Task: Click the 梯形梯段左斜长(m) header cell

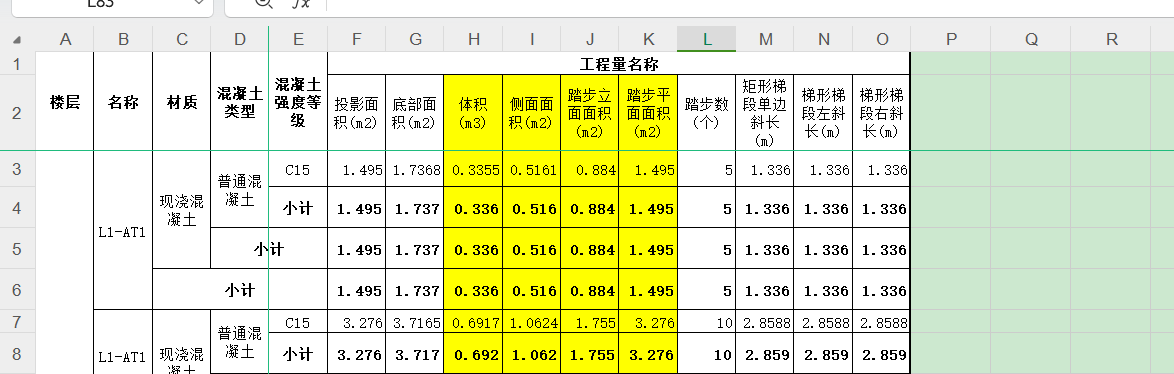Action: (824, 112)
